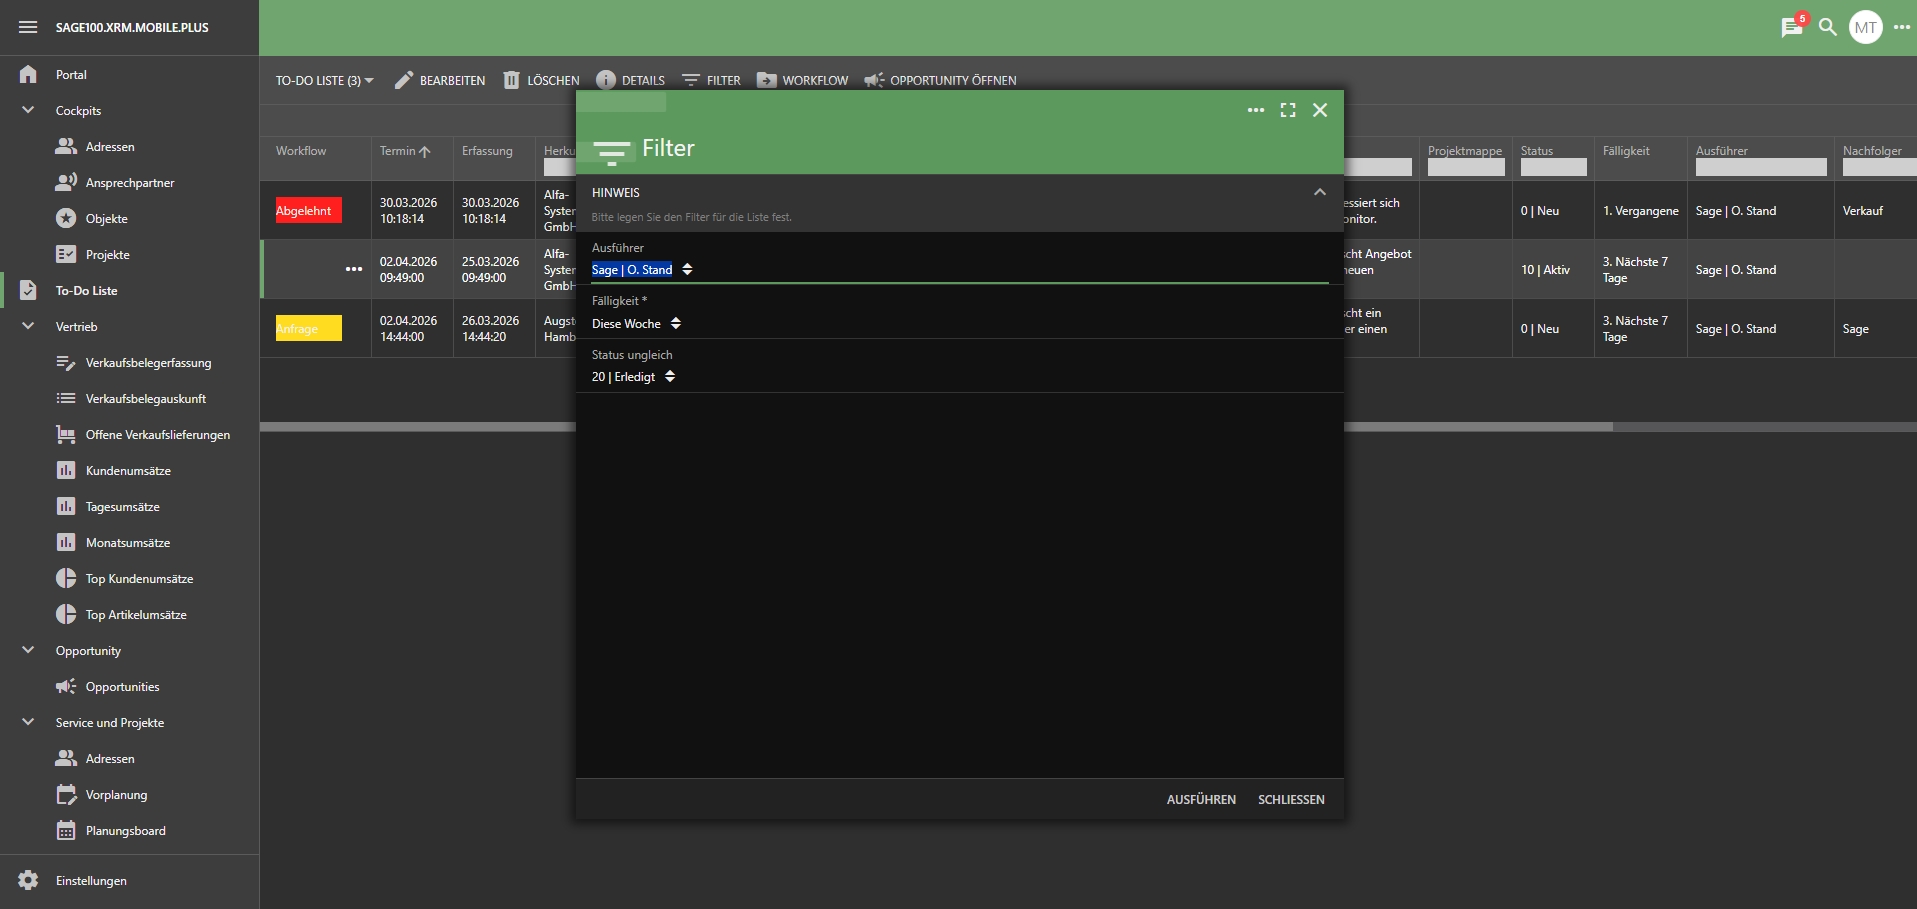Screen dimensions: 1917x909
Task: Open Planungsboard in the sidebar
Action: [125, 831]
